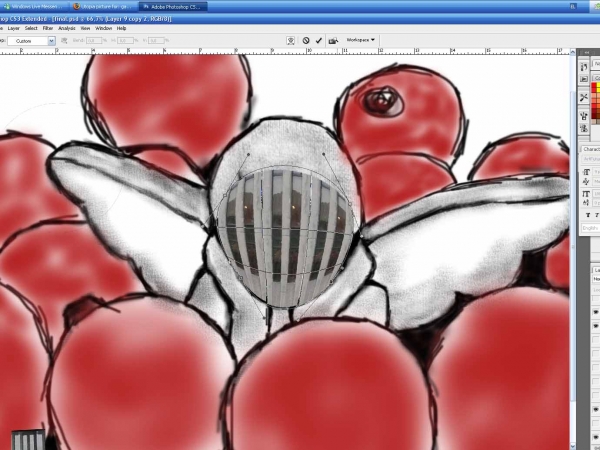This screenshot has height=450, width=600.
Task: Switch between free transform and warp modes
Action: 291,41
